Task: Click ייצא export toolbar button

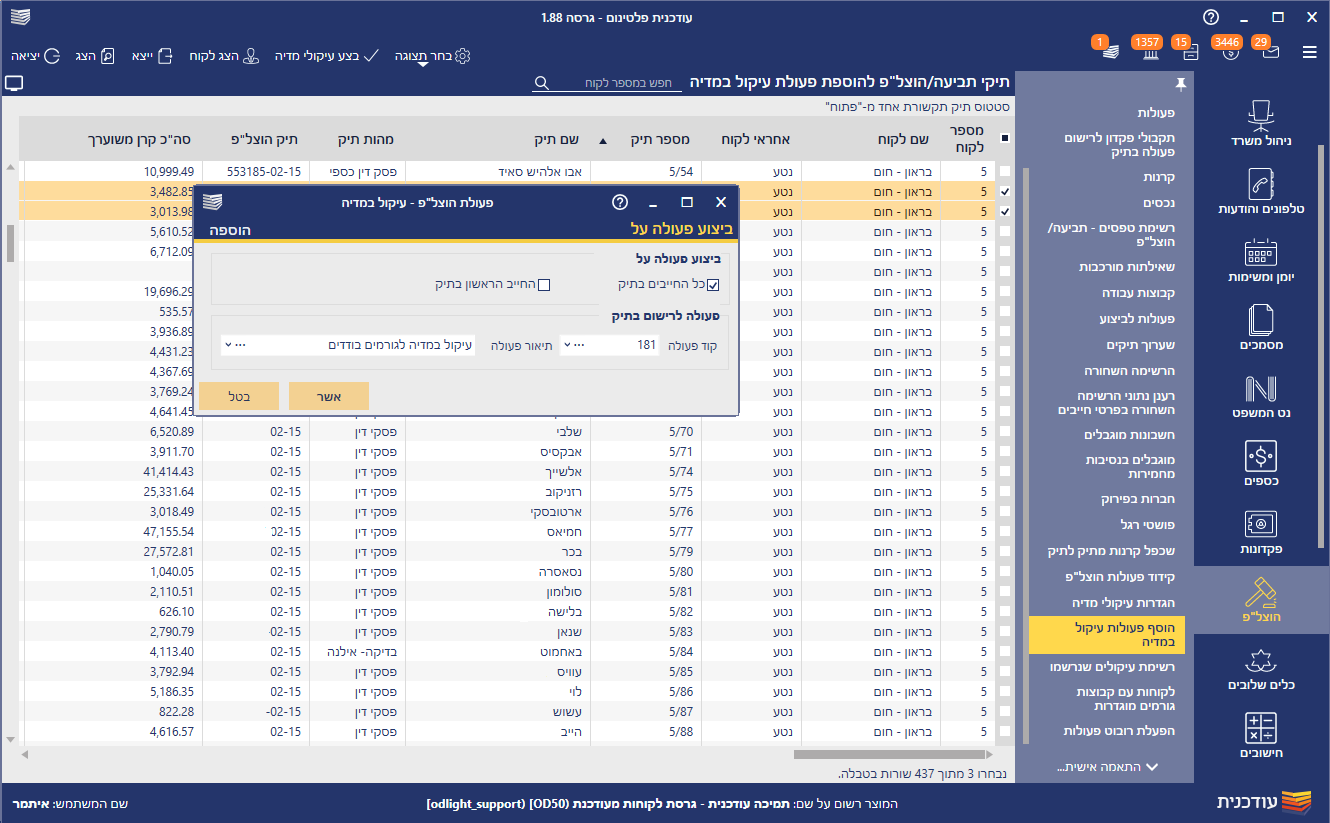Action: pos(154,56)
